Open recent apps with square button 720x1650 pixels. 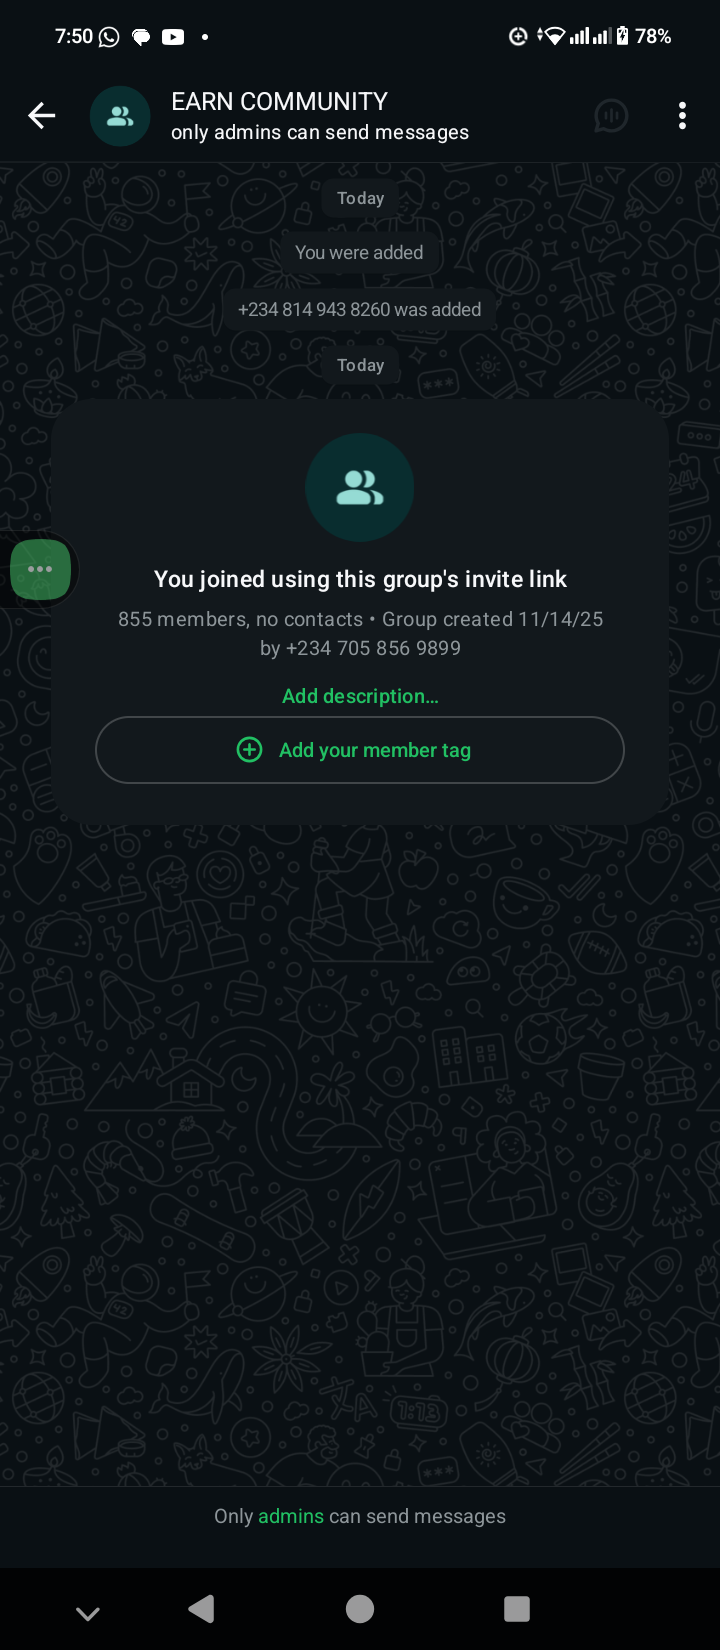517,1608
